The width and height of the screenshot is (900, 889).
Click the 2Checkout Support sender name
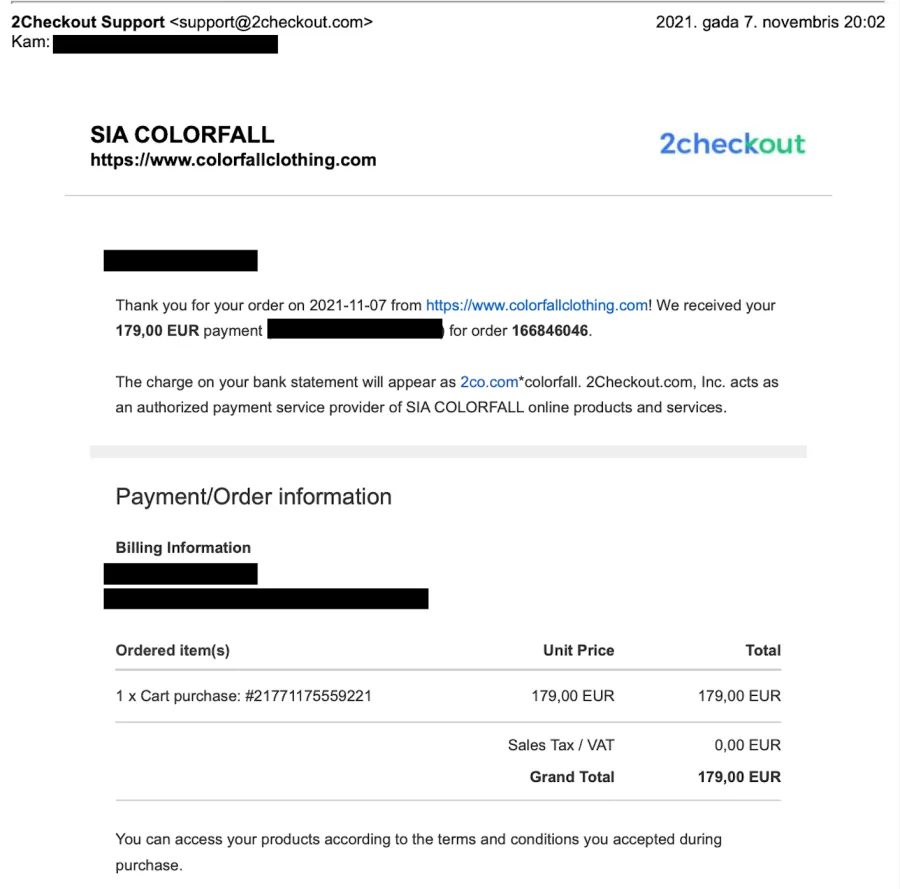(88, 22)
